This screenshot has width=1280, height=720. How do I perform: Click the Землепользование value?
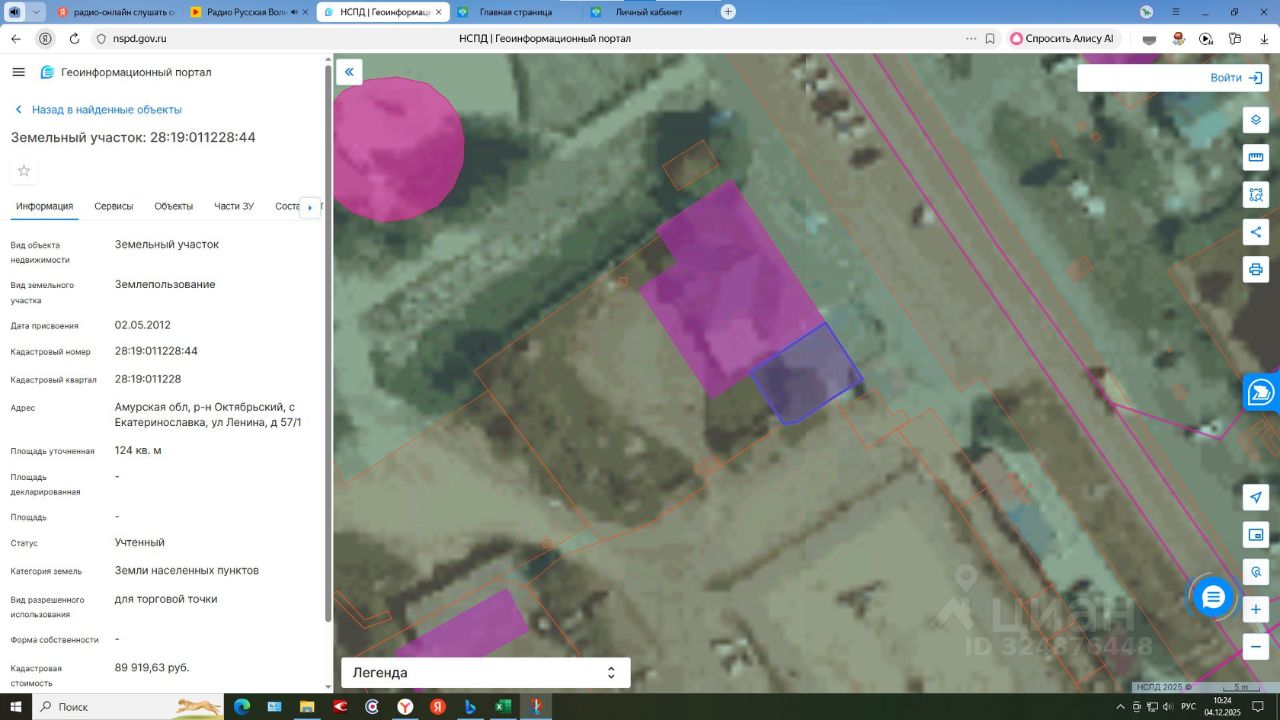pyautogui.click(x=165, y=284)
